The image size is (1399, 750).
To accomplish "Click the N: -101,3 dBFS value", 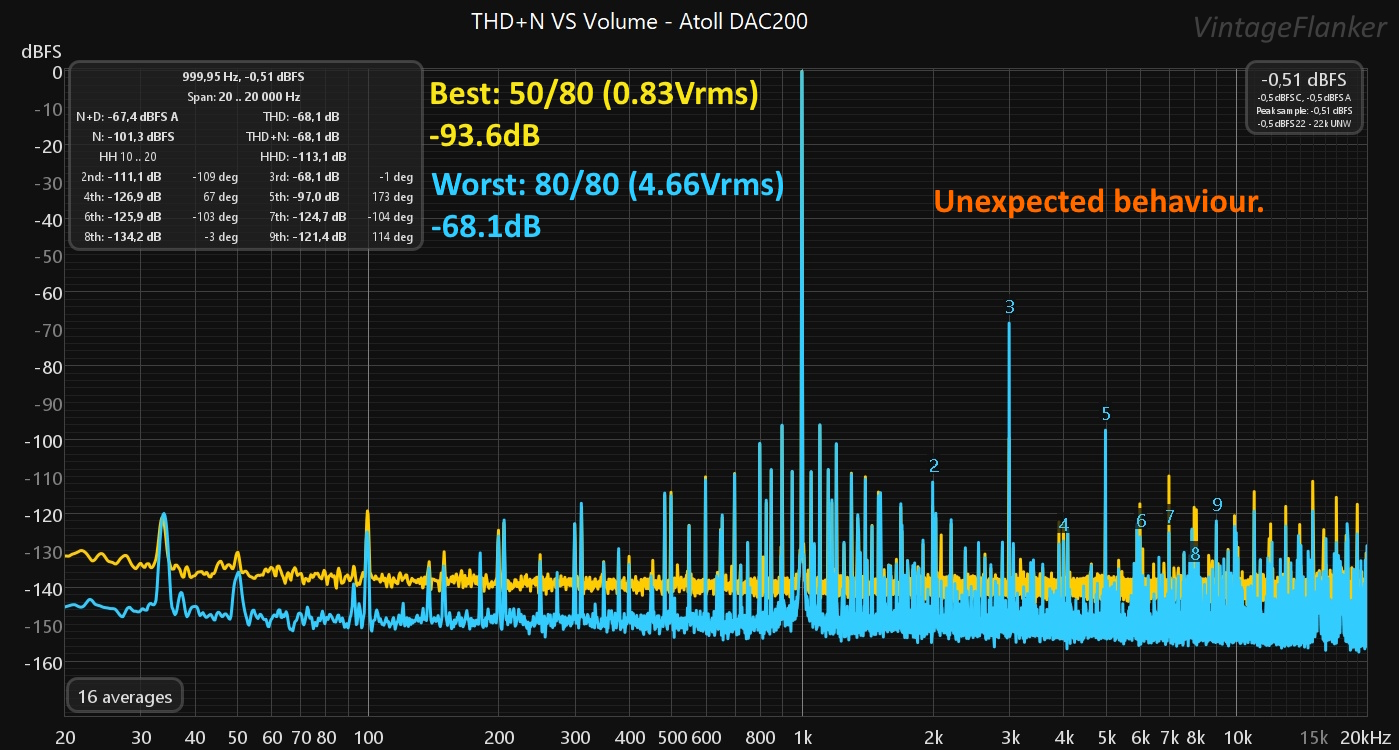I will point(133,136).
